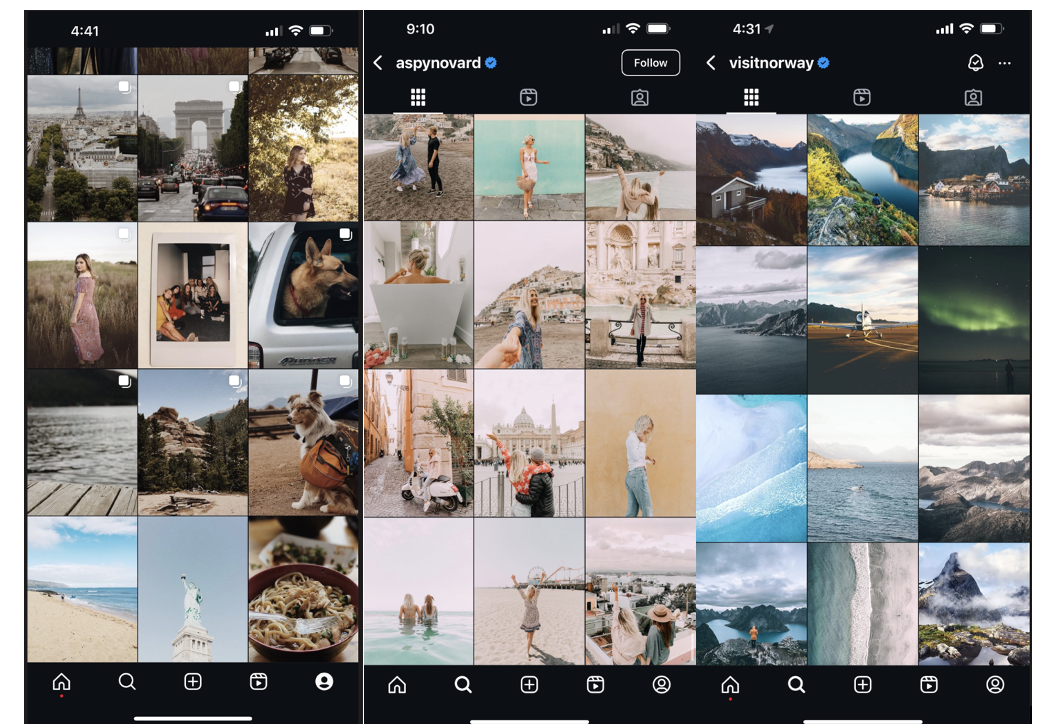Switch to the Reels tab on aspynovard profile
Image resolution: width=1038 pixels, height=724 pixels.
[528, 98]
